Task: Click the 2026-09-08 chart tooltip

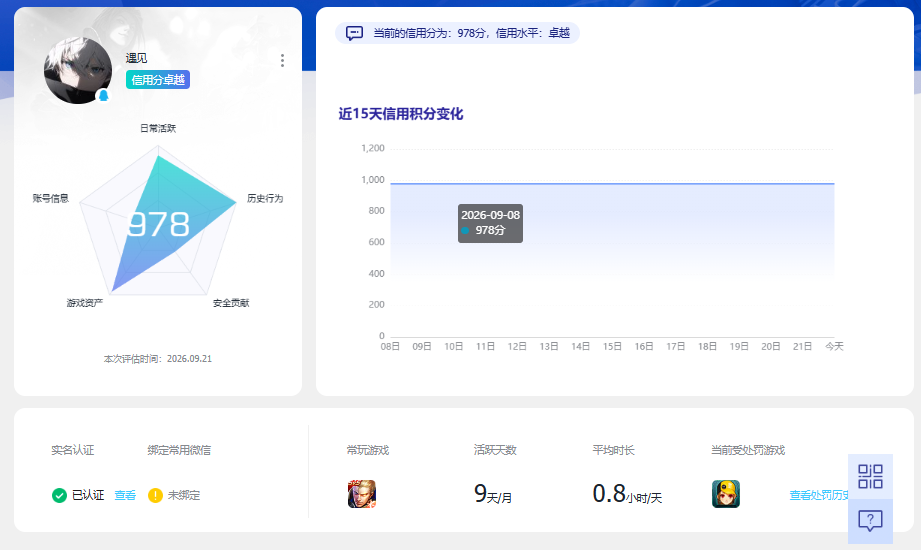Action: pos(490,223)
